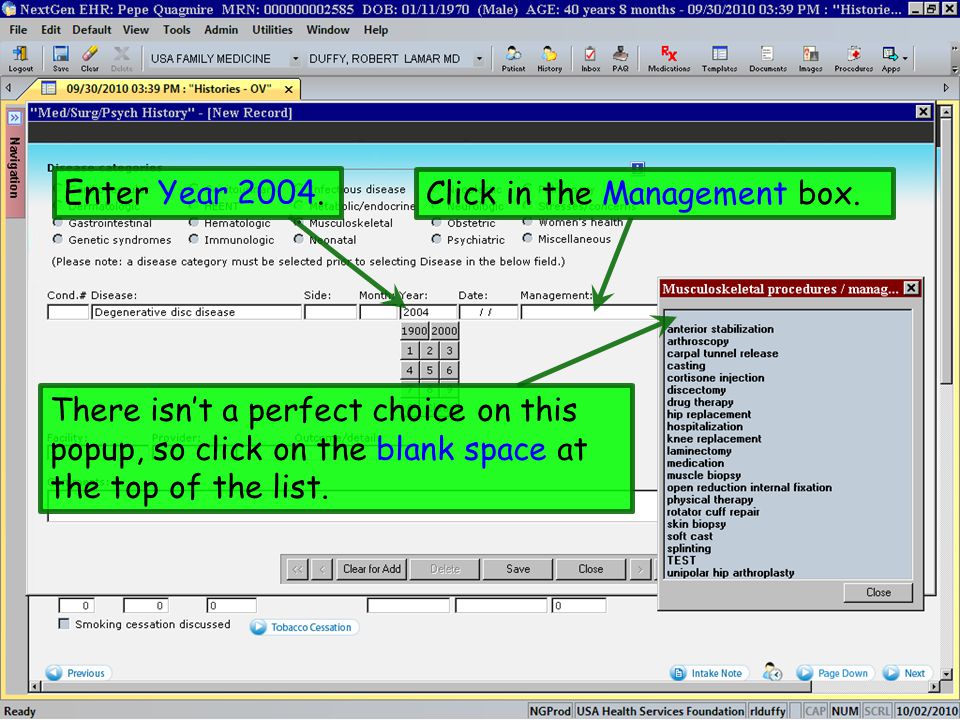
Task: Switch to the Histories - OV tab
Action: coord(168,89)
